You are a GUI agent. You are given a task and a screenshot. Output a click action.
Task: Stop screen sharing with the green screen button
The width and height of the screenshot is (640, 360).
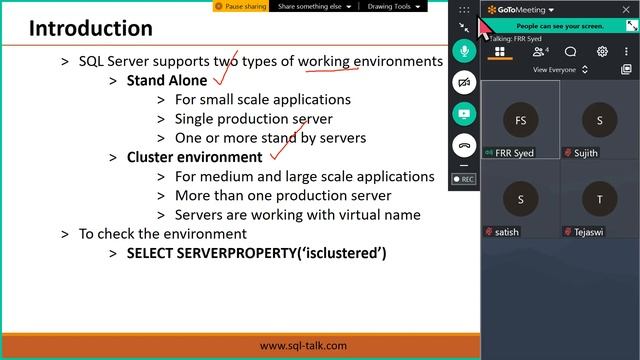tap(464, 114)
